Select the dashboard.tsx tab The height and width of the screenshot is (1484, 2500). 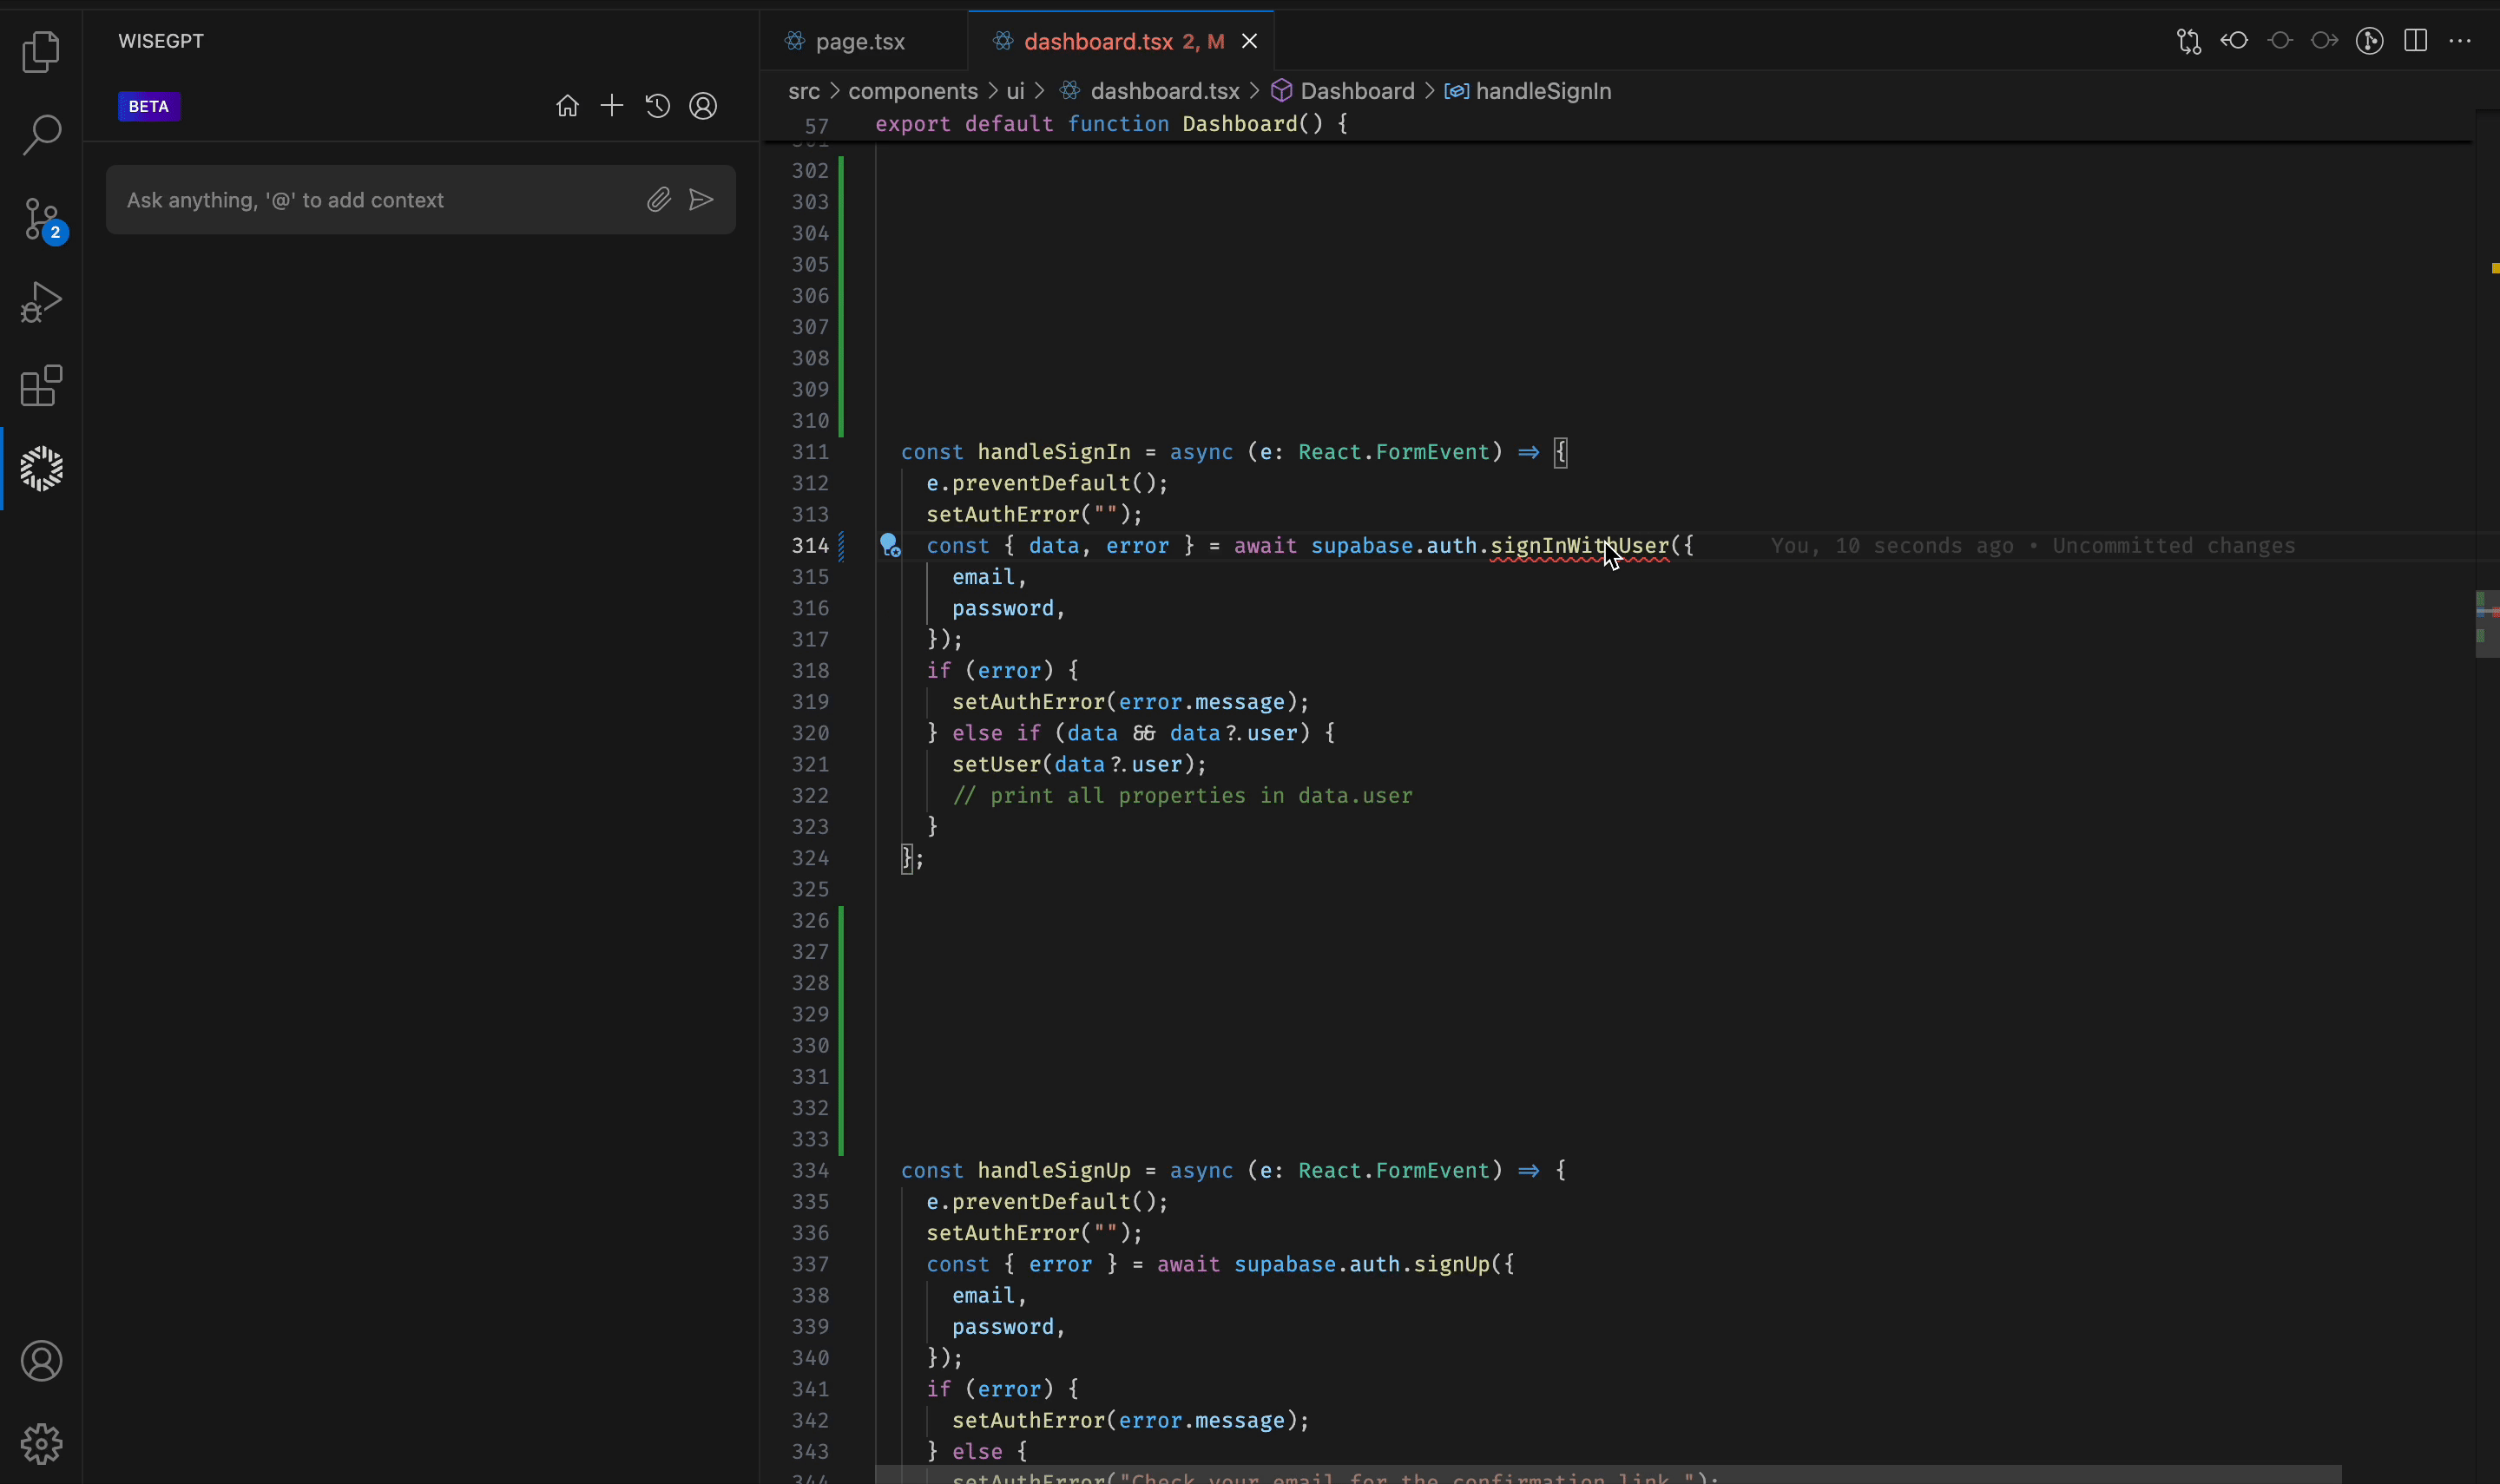(1095, 41)
